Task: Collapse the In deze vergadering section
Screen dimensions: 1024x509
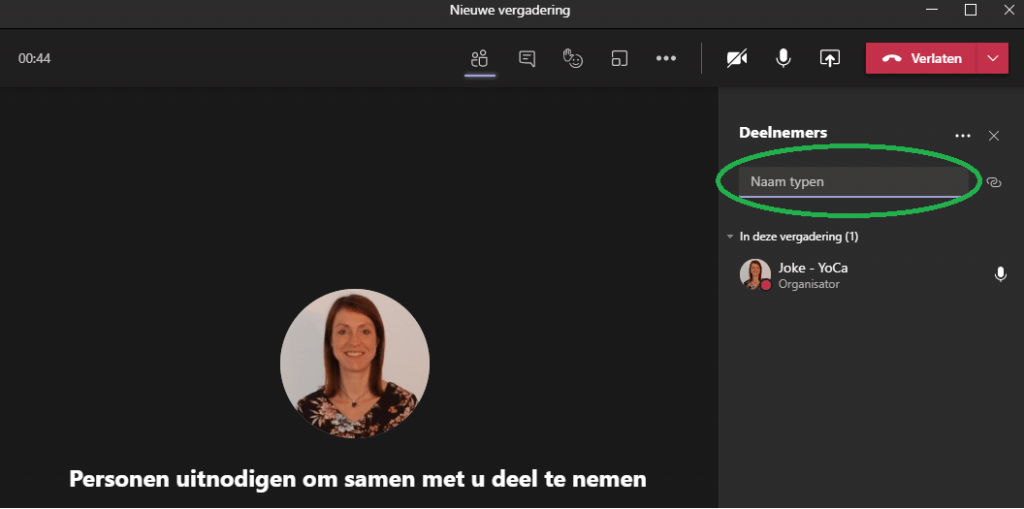Action: pyautogui.click(x=731, y=237)
